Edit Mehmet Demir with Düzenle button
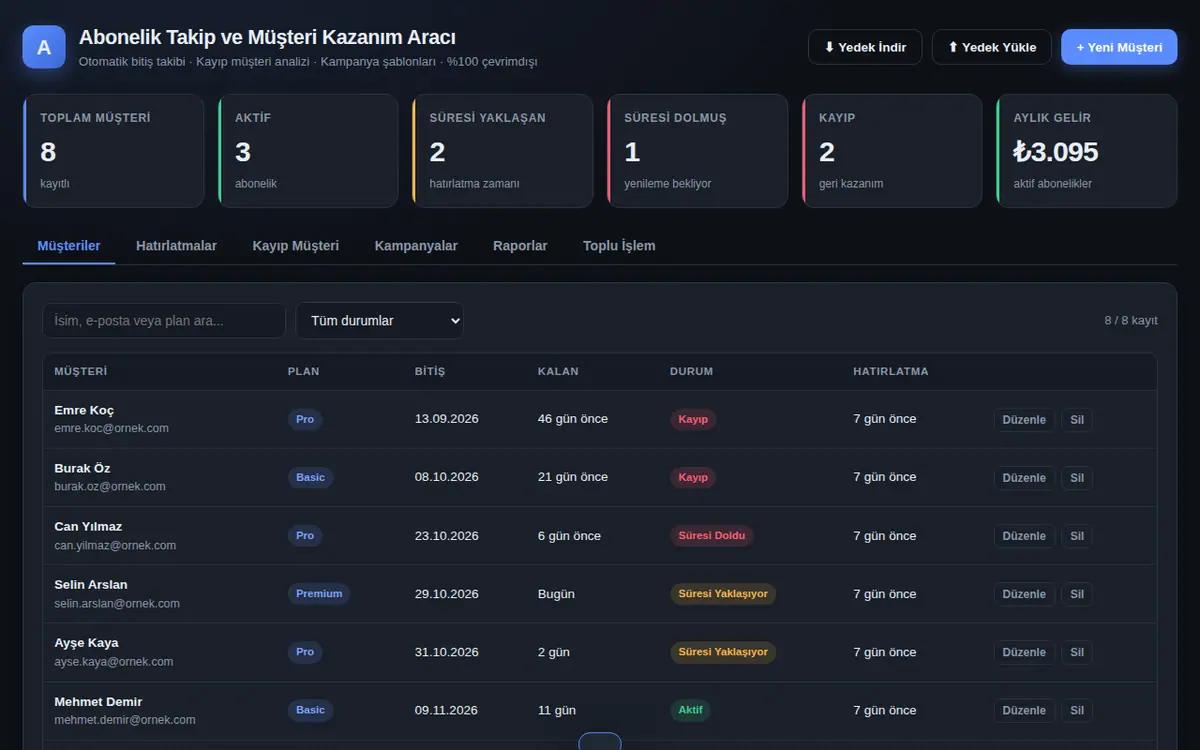This screenshot has width=1200, height=750. pos(1024,711)
